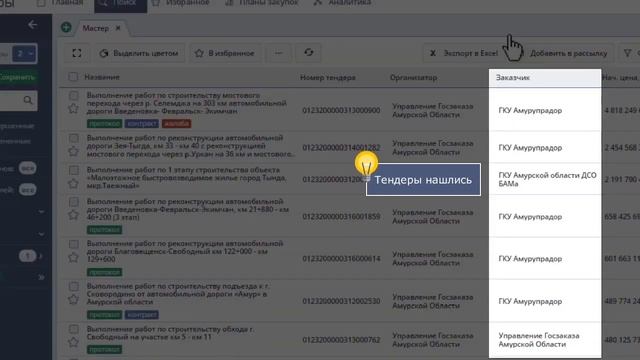Check the row for Сковородино access road tender
The image size is (640, 360).
click(73, 287)
